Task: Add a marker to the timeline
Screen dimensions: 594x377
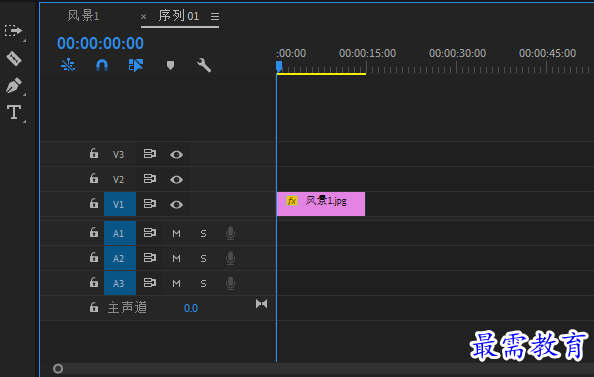Action: click(170, 65)
